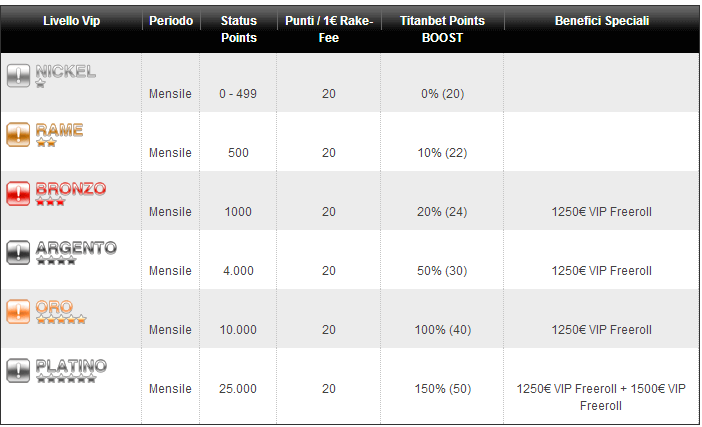This screenshot has height=427, width=702.
Task: Click the red Bronzo level badge icon
Action: click(x=18, y=194)
